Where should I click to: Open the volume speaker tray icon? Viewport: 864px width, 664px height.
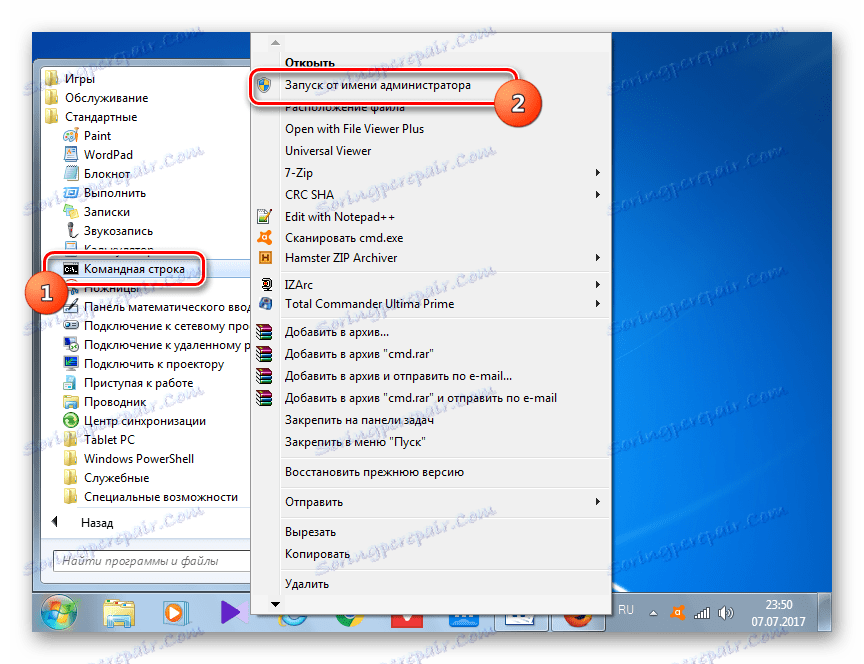[x=726, y=613]
